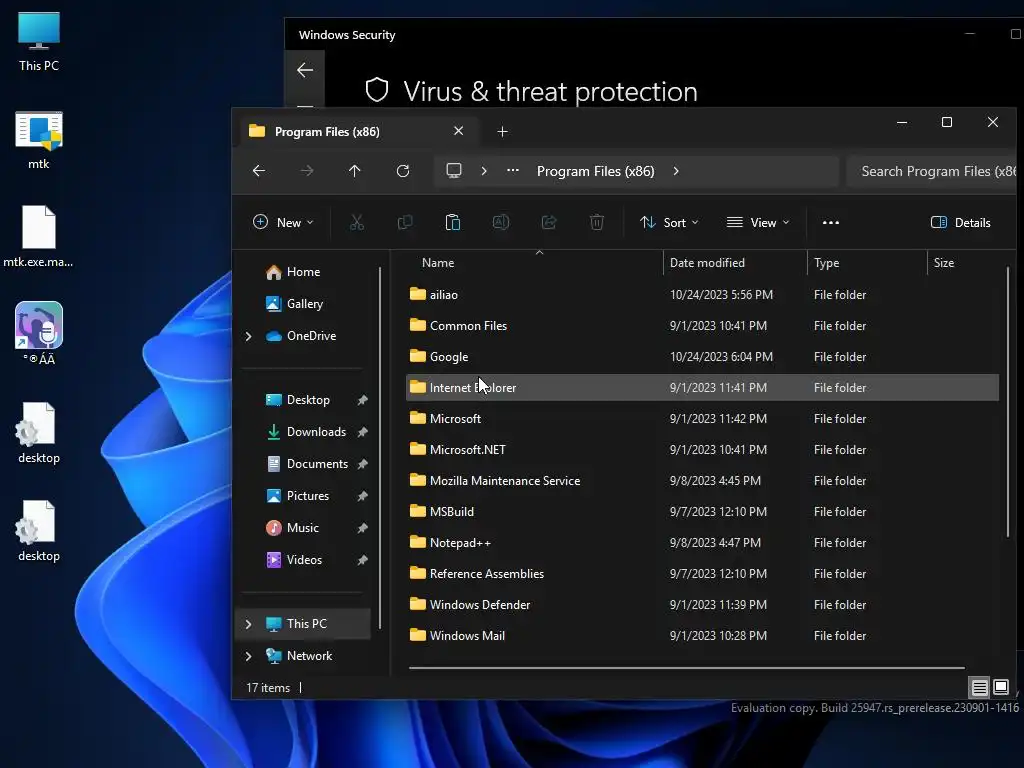Show hidden breadcrumb path ellipsis

click(513, 171)
